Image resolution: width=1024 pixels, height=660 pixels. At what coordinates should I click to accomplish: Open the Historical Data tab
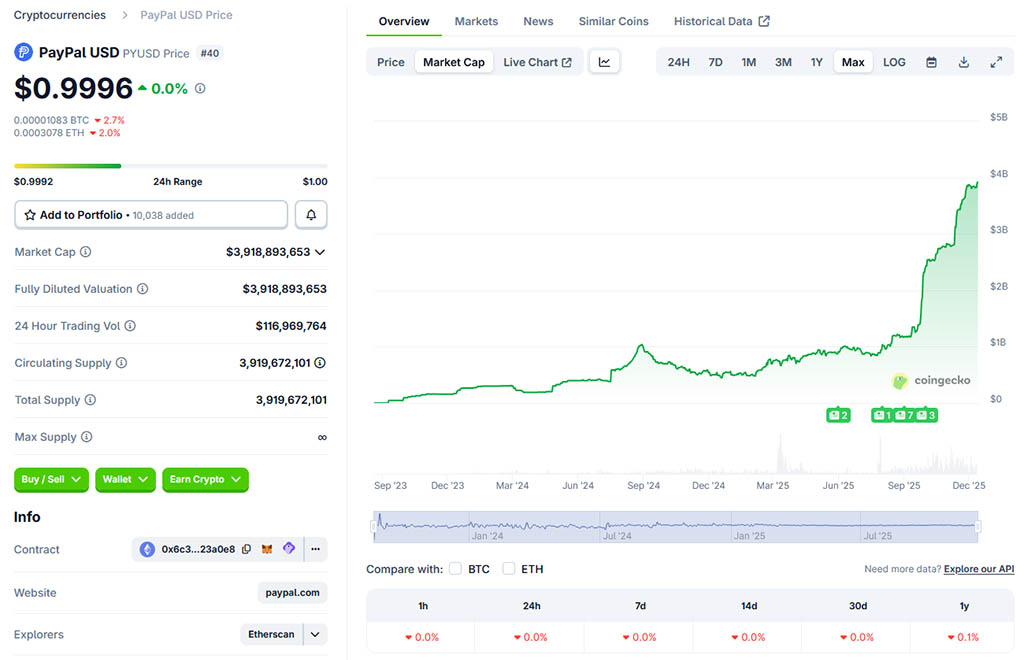point(721,21)
